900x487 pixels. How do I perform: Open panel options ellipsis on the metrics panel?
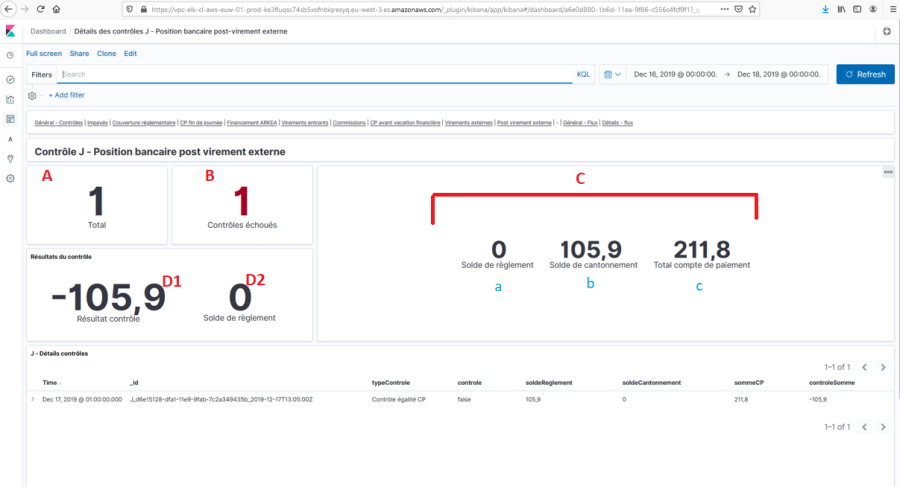[887, 172]
